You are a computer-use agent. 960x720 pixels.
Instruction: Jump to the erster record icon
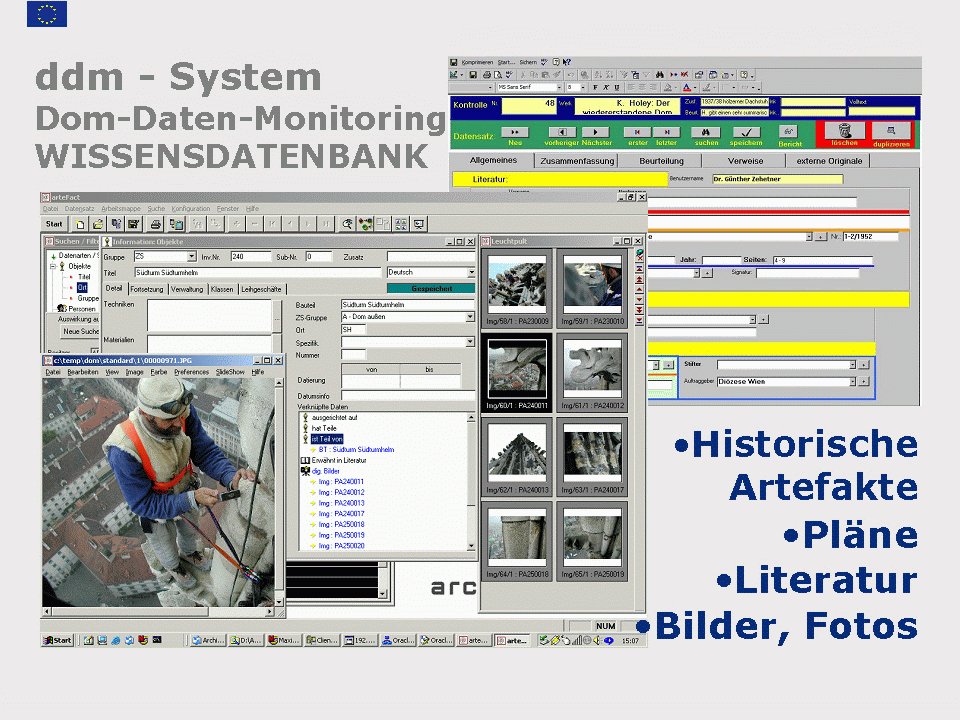637,132
